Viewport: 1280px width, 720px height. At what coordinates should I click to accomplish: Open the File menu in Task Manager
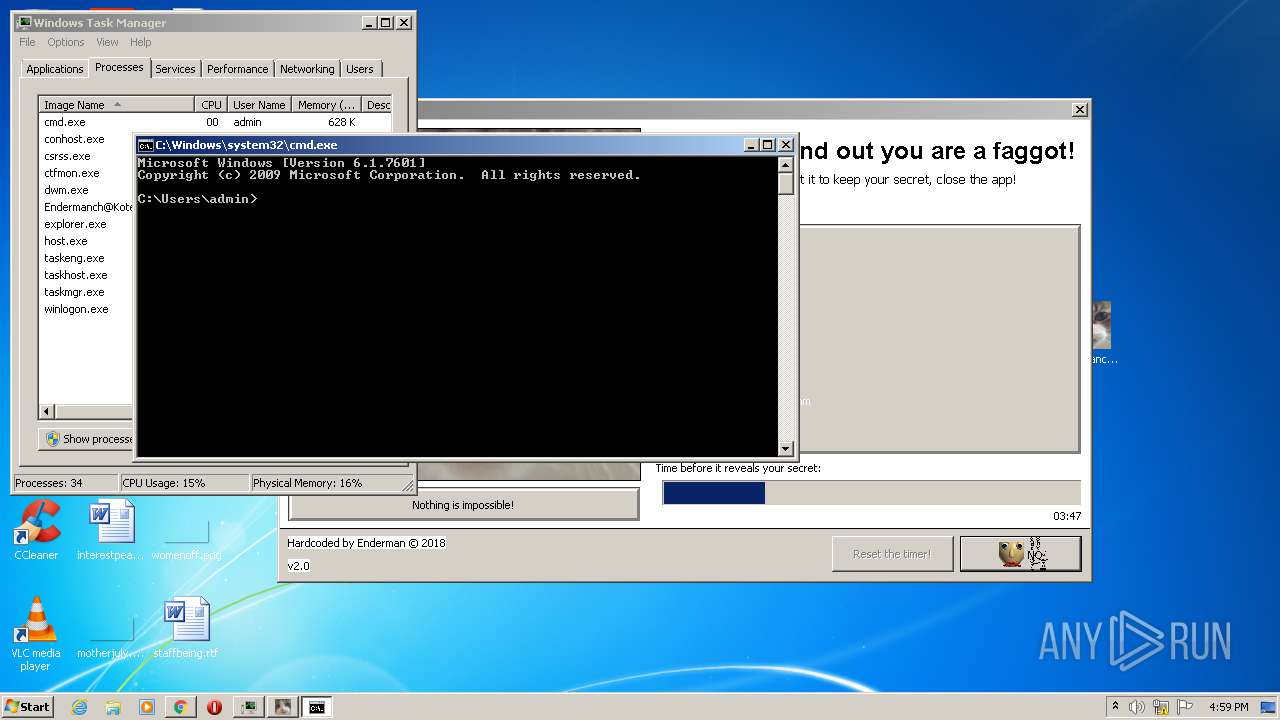tap(27, 42)
